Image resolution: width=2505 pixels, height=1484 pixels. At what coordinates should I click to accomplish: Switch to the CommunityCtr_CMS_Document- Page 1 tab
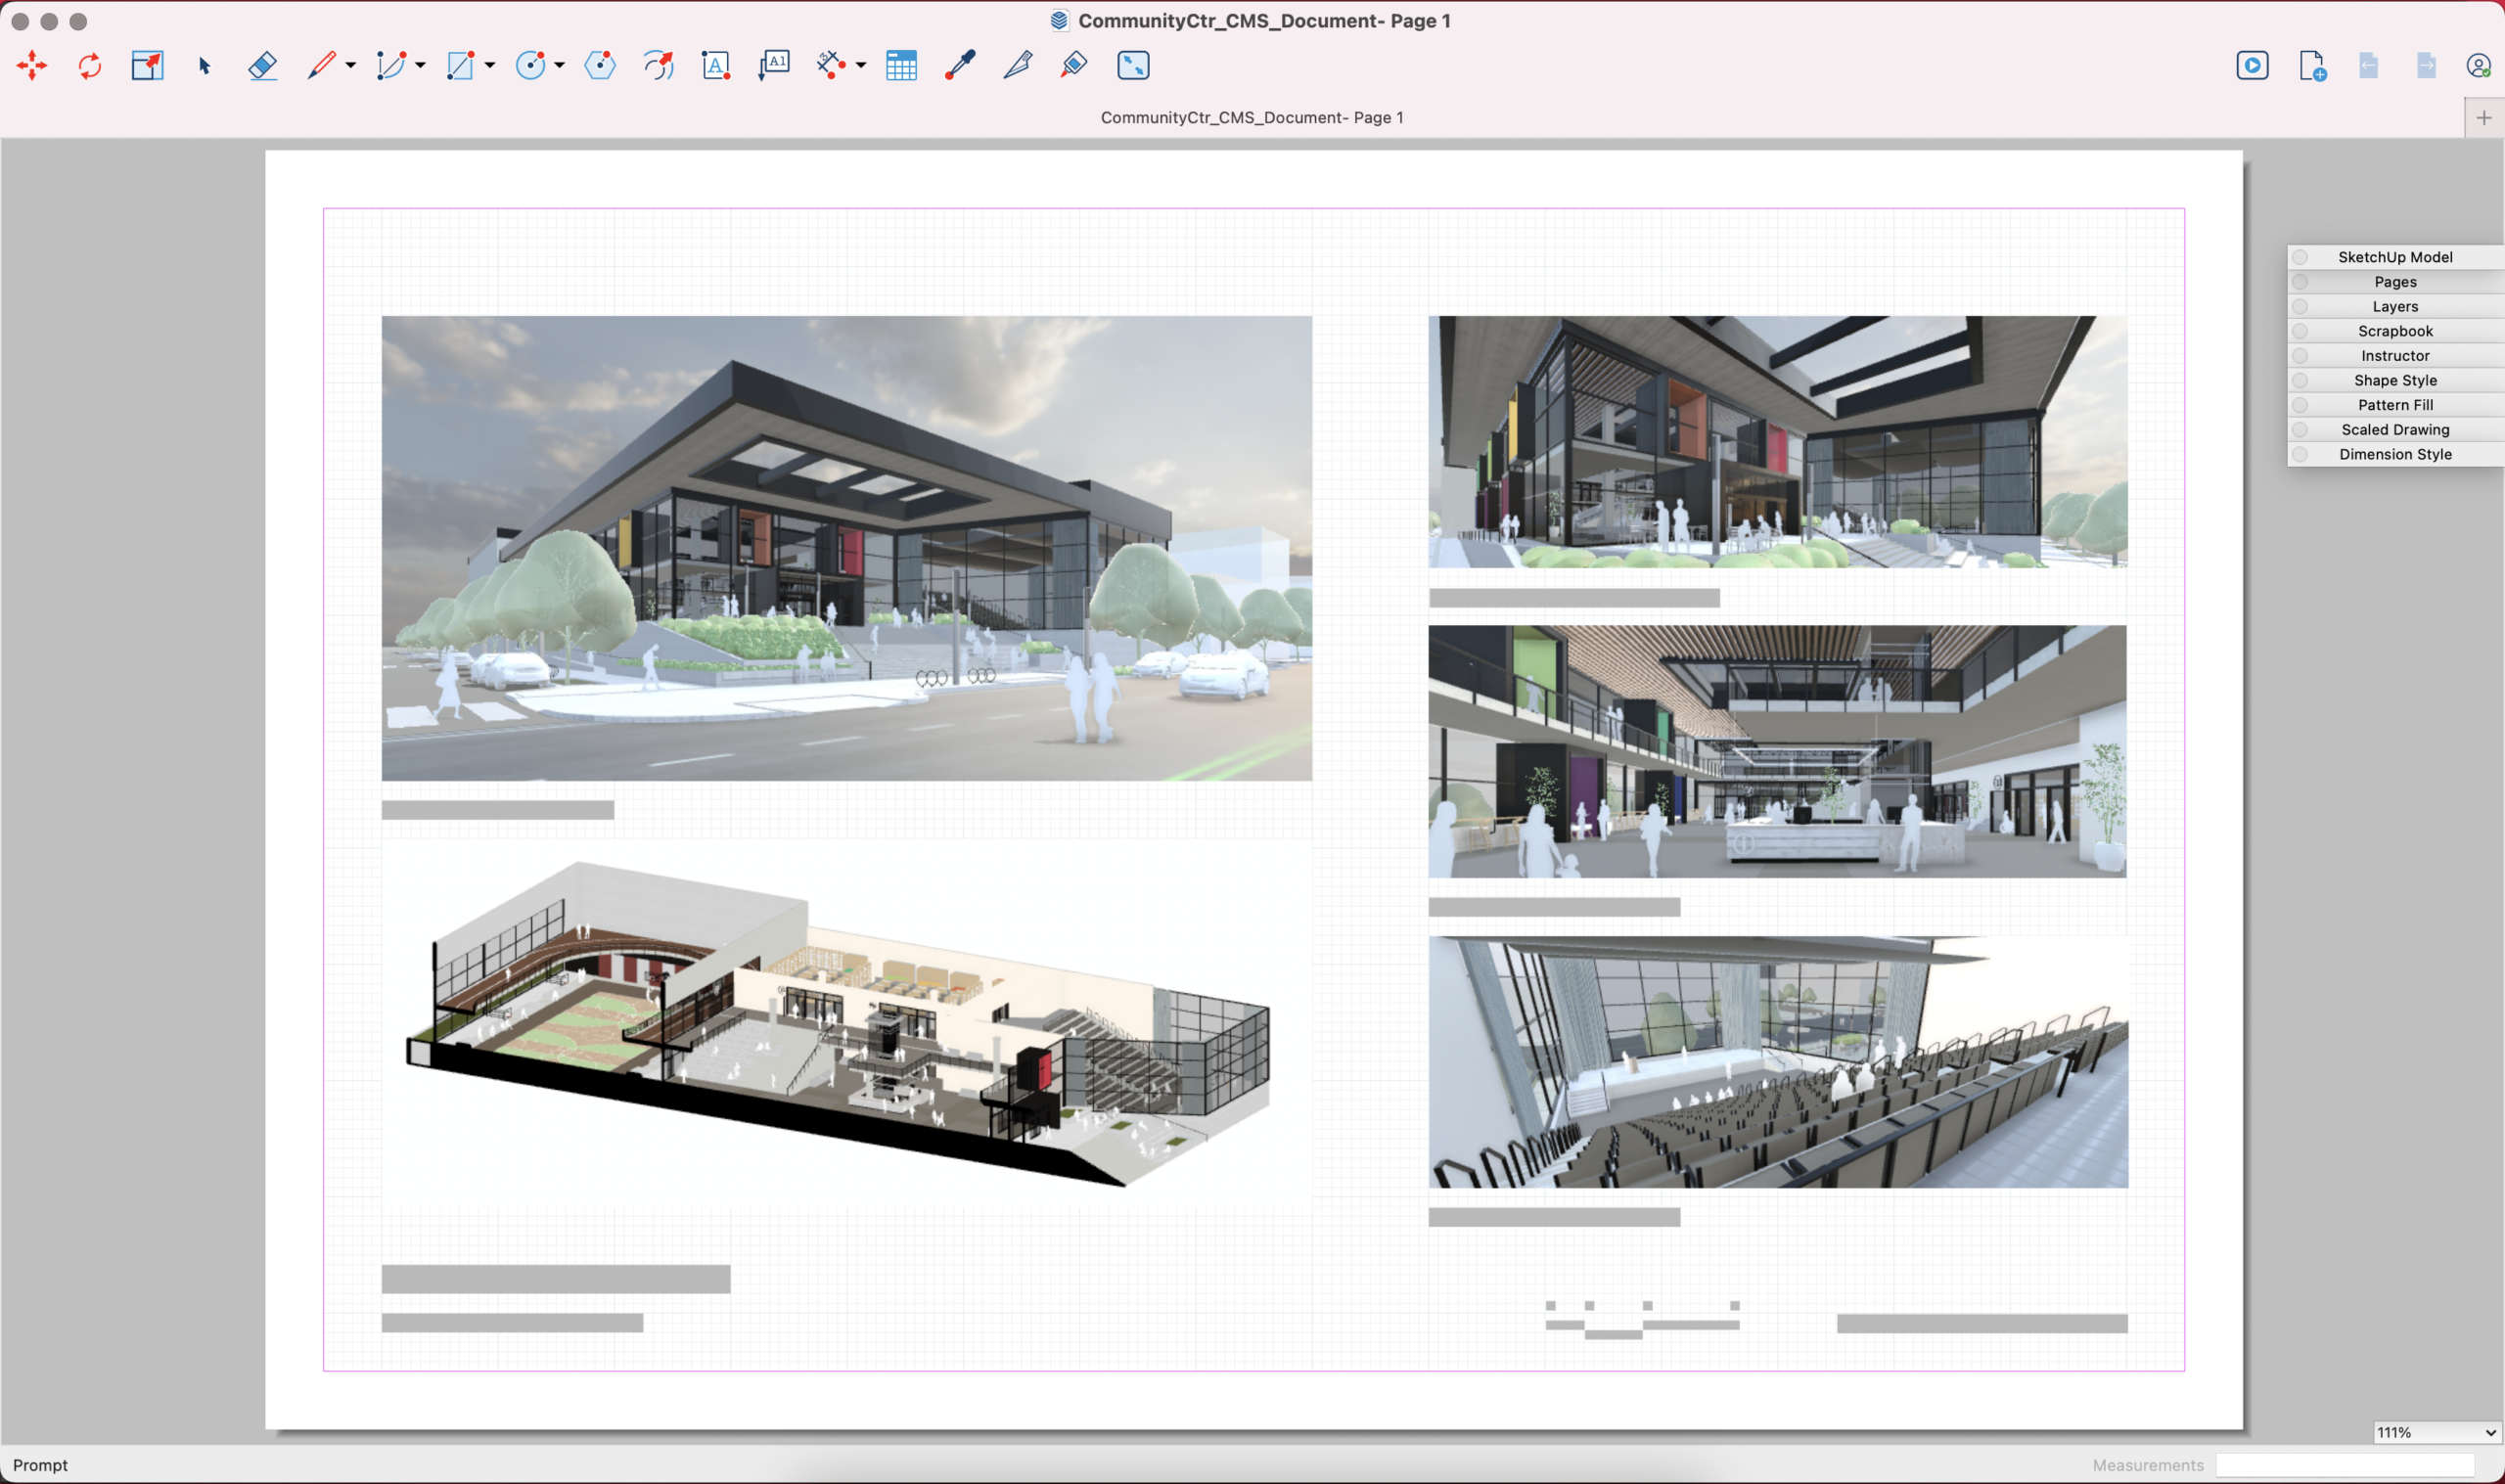pyautogui.click(x=1252, y=118)
